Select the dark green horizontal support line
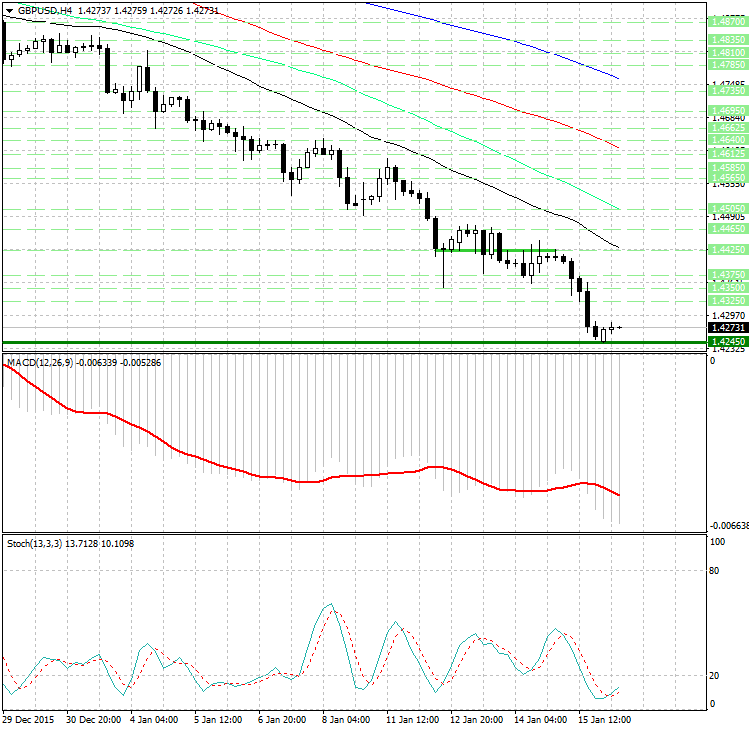Viewport: 749px width, 731px height. pyautogui.click(x=354, y=343)
